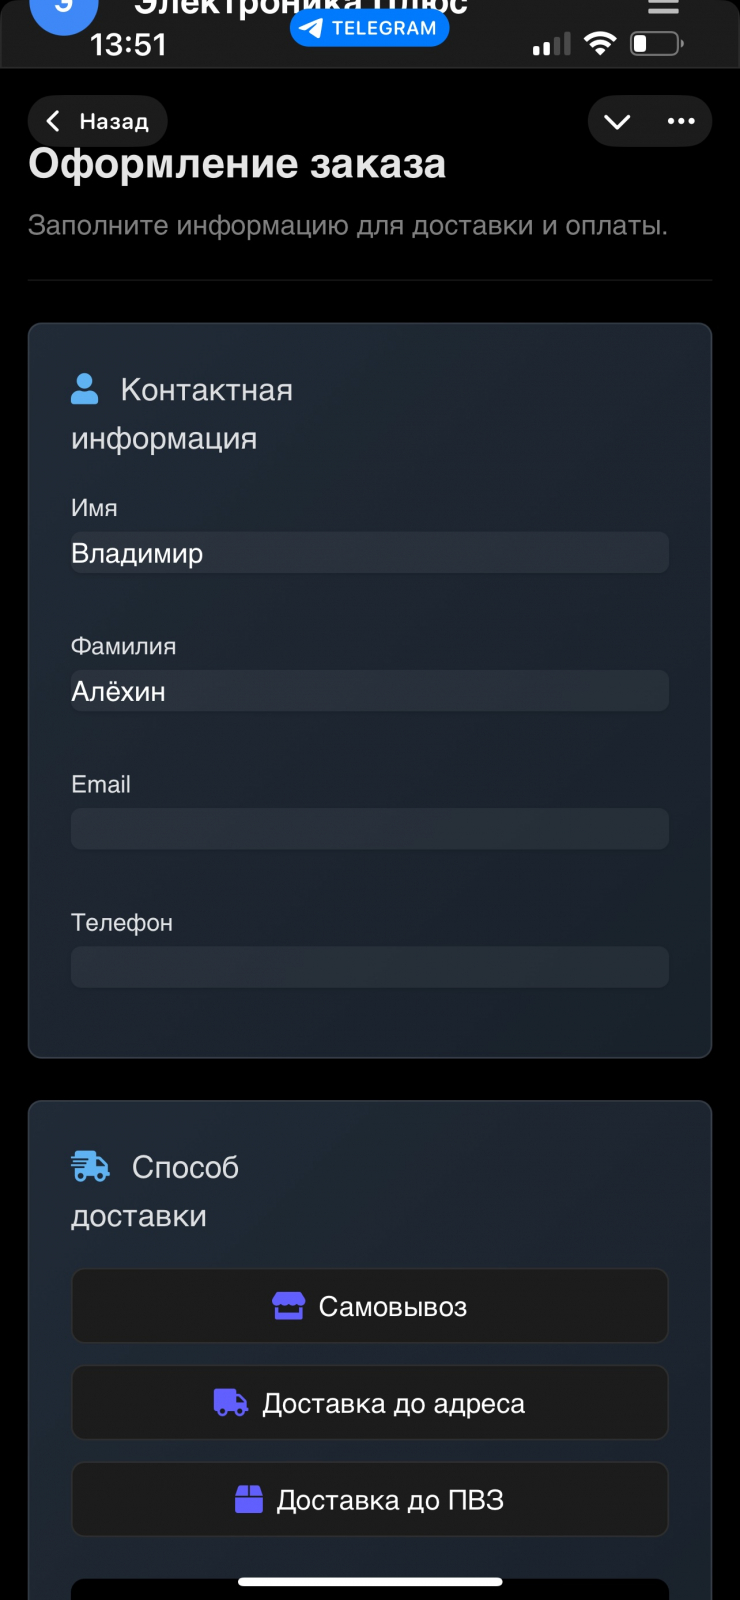Click the contact person icon

click(x=85, y=389)
